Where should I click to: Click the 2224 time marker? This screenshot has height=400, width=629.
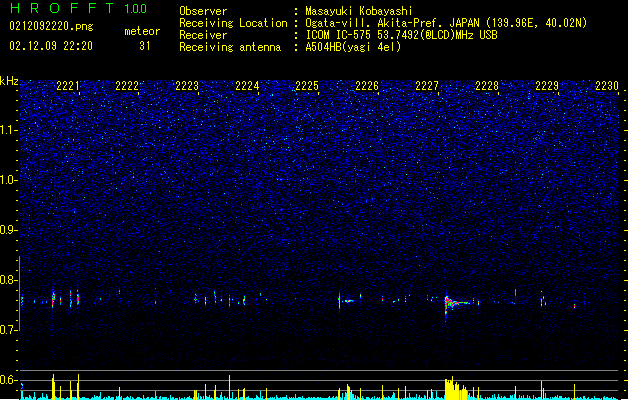click(247, 86)
